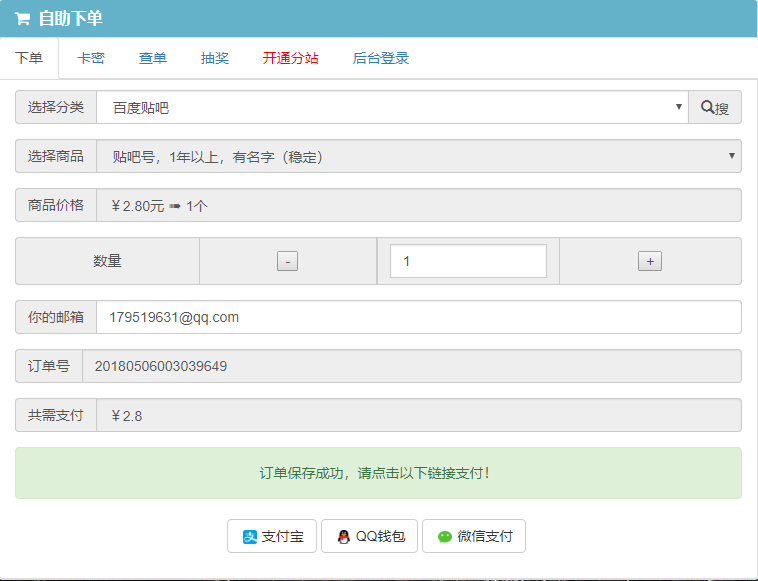The image size is (758, 581).
Task: Pay with the 支付宝 button
Action: pos(272,536)
